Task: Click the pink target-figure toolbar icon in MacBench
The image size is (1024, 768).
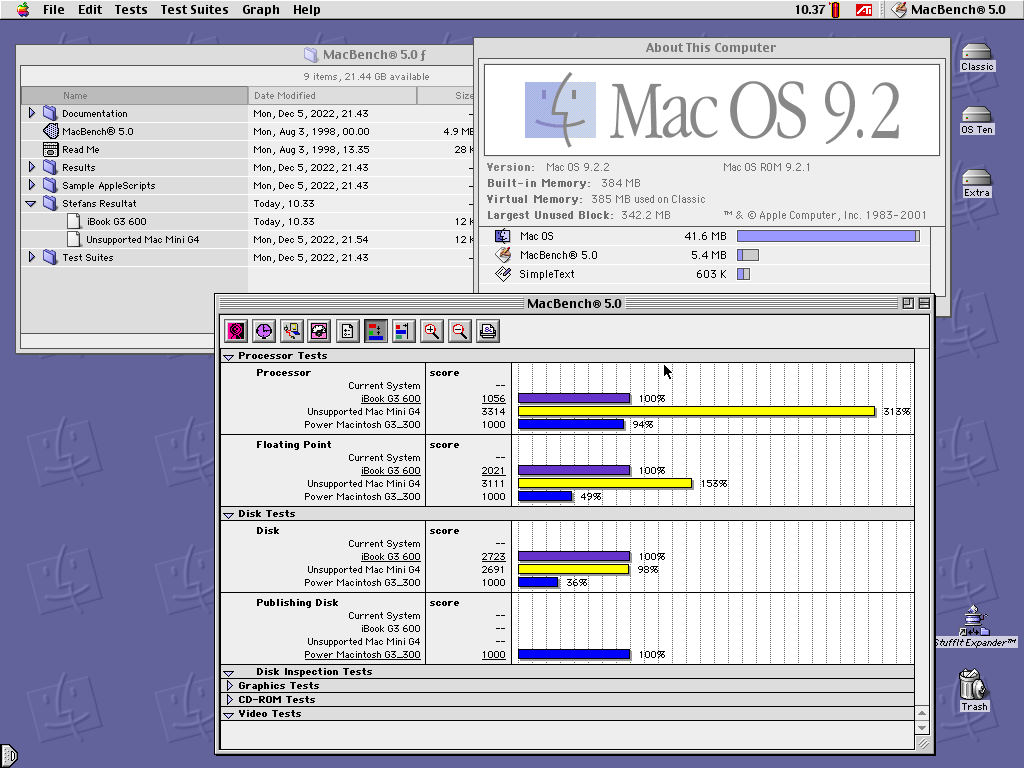Action: click(x=236, y=331)
